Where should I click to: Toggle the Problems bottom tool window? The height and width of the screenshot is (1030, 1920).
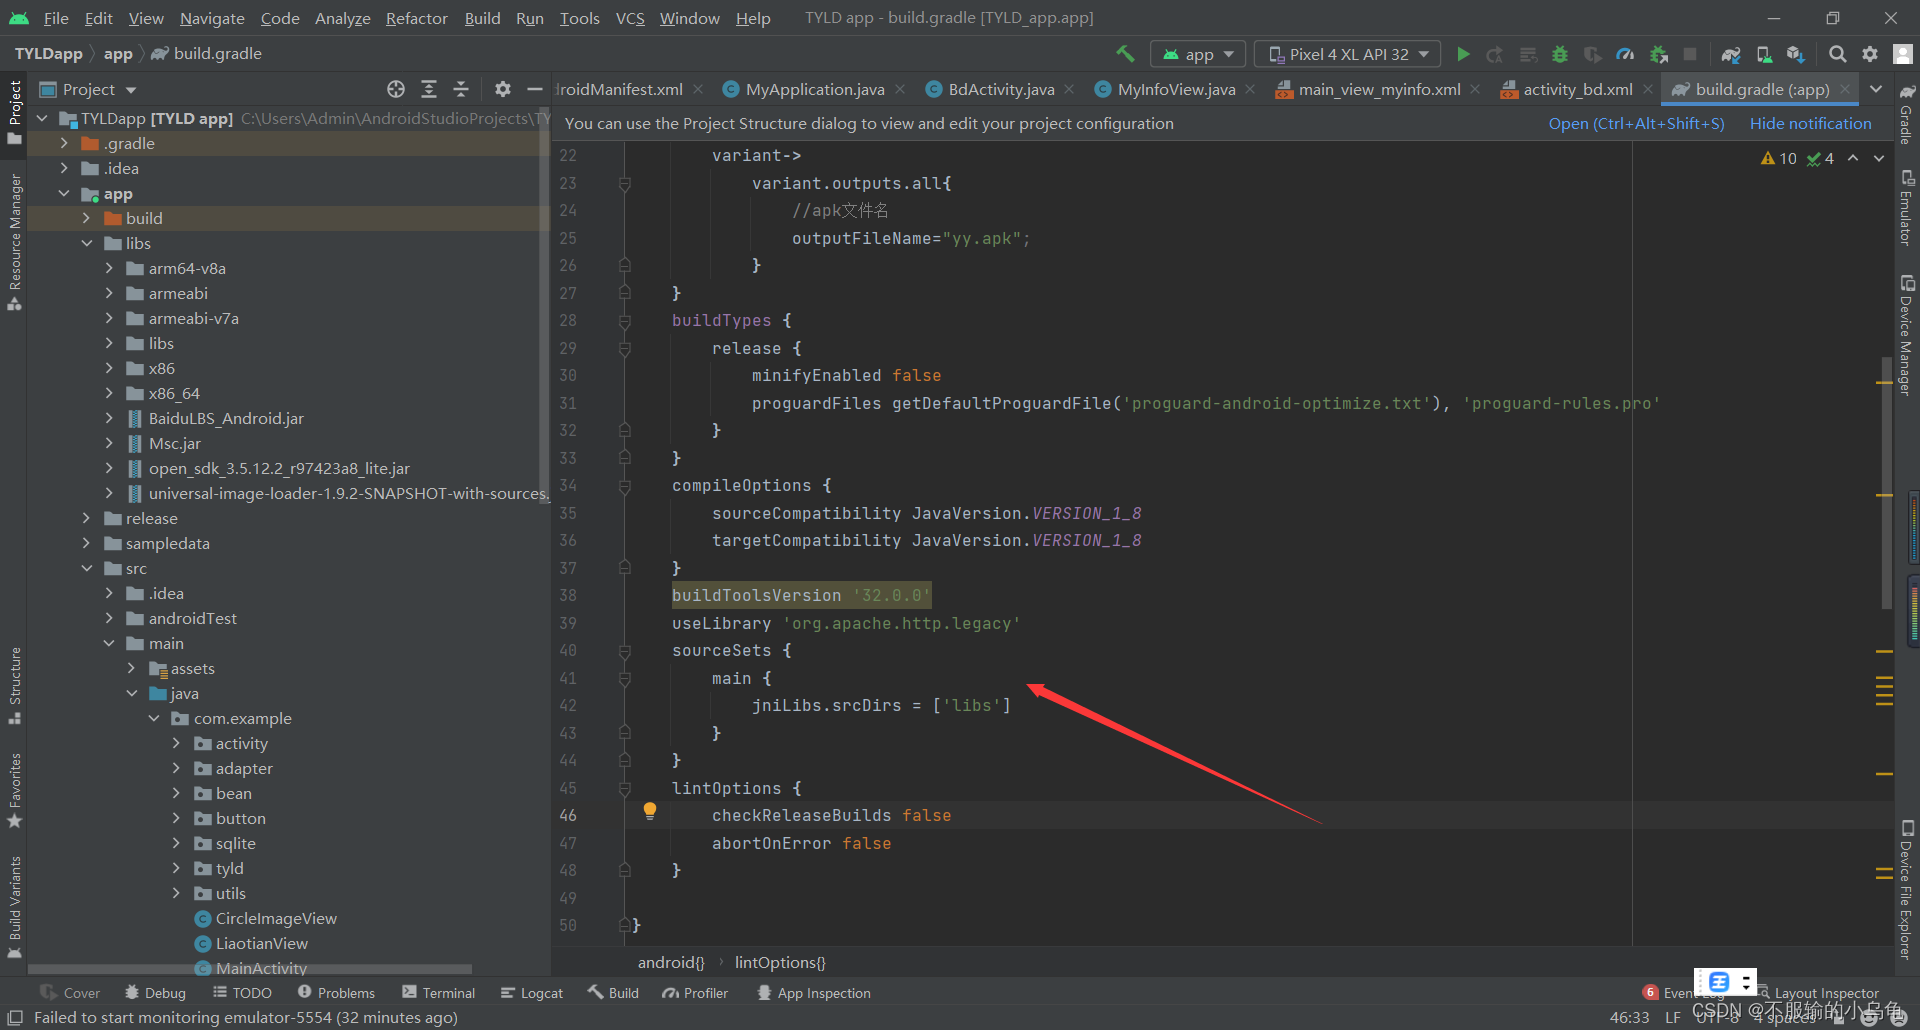(x=336, y=993)
